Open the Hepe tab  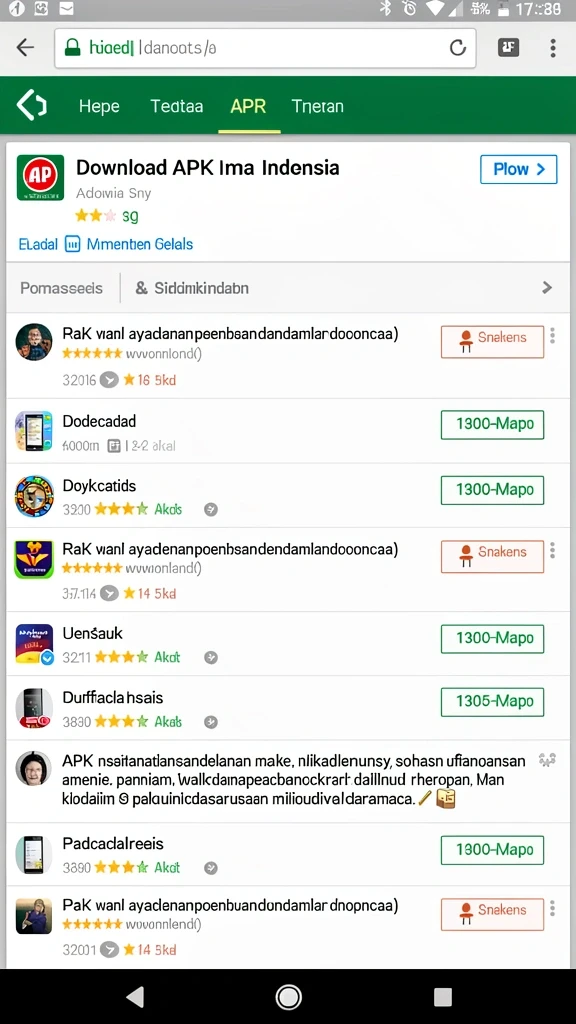pos(99,106)
